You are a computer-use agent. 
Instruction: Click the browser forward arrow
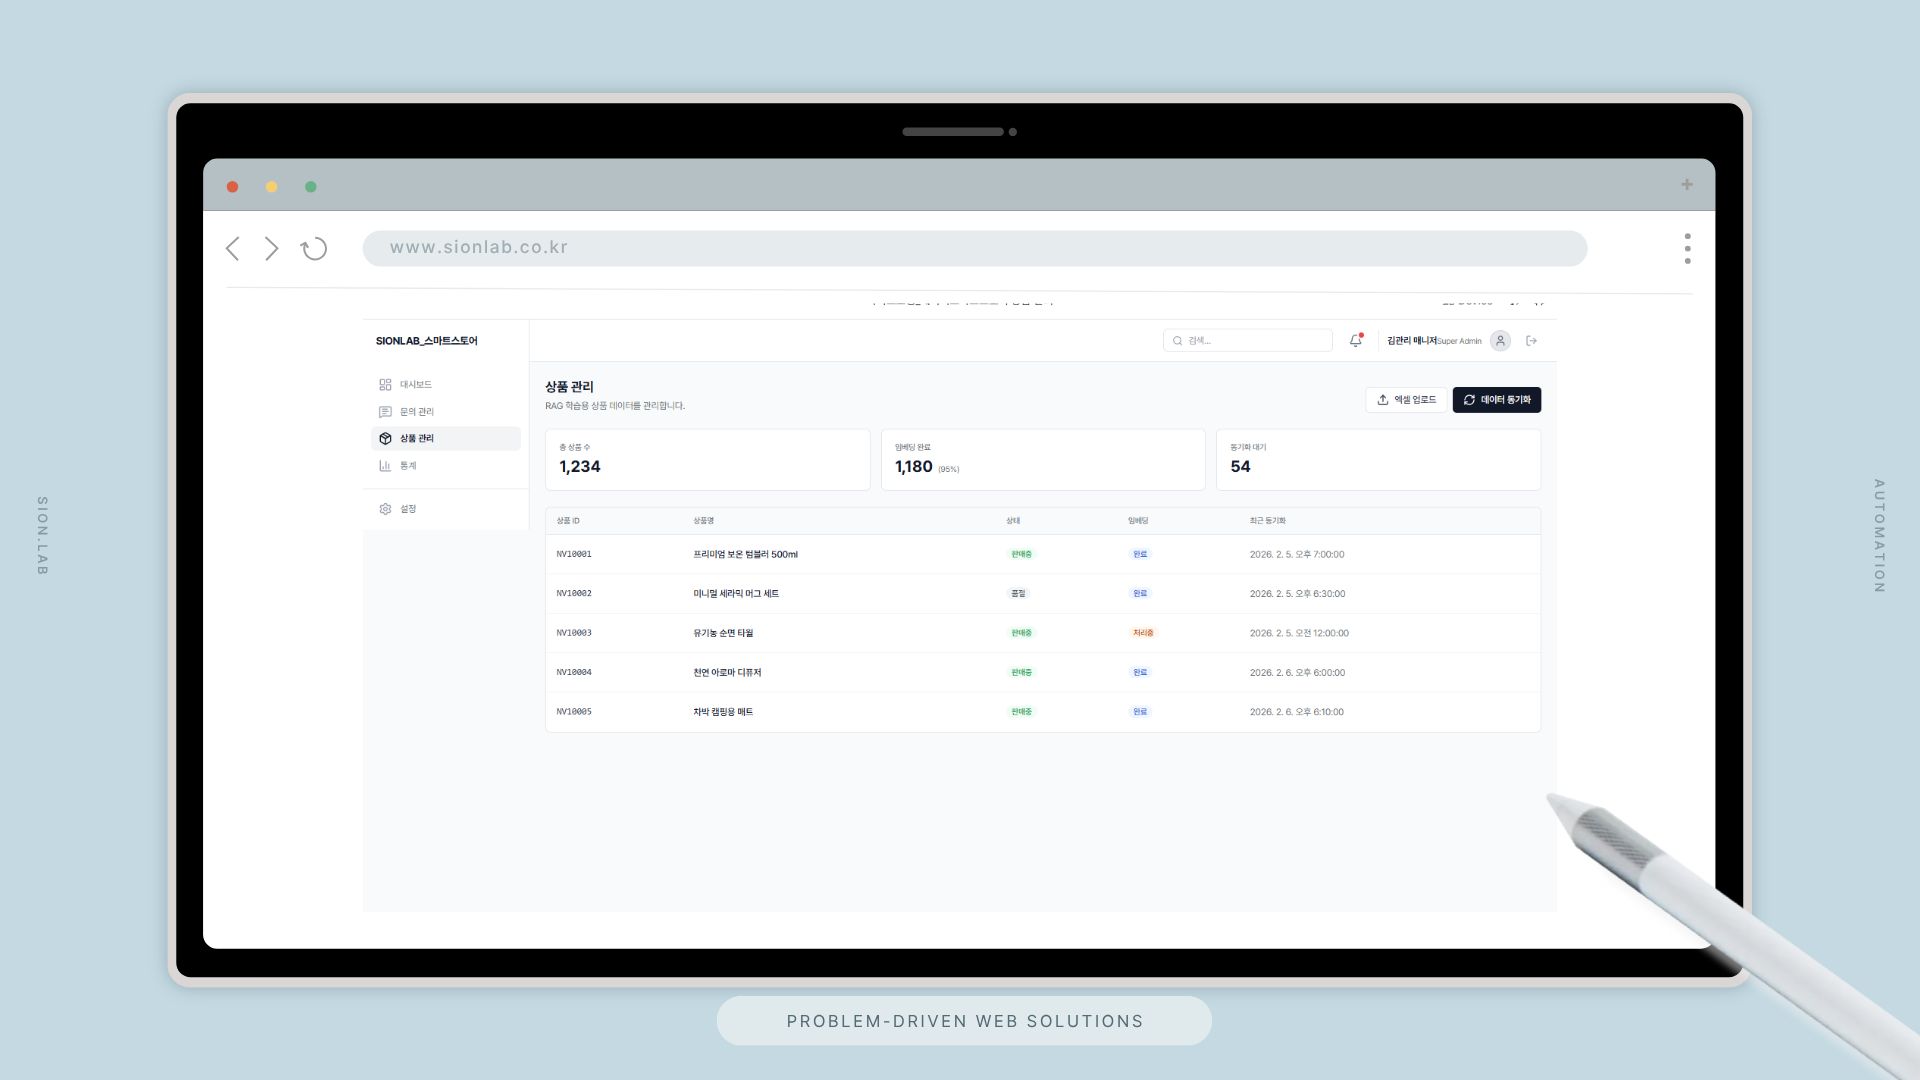click(x=271, y=249)
